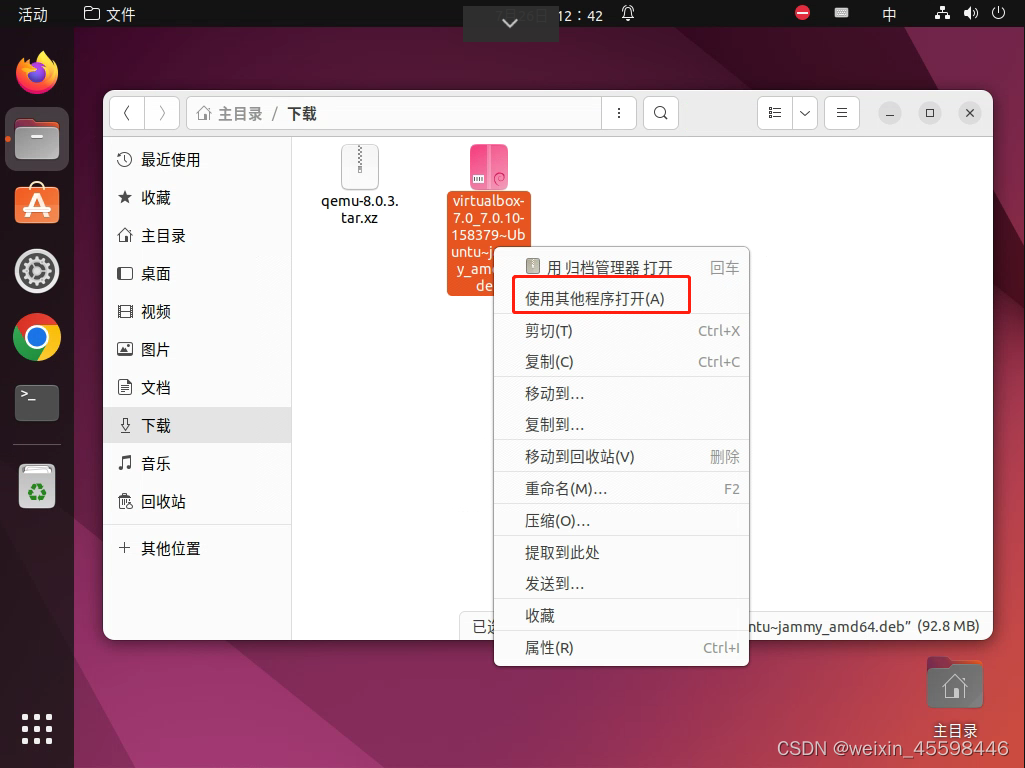This screenshot has width=1025, height=768.
Task: Select 复制(C) in context menu
Action: click(621, 361)
